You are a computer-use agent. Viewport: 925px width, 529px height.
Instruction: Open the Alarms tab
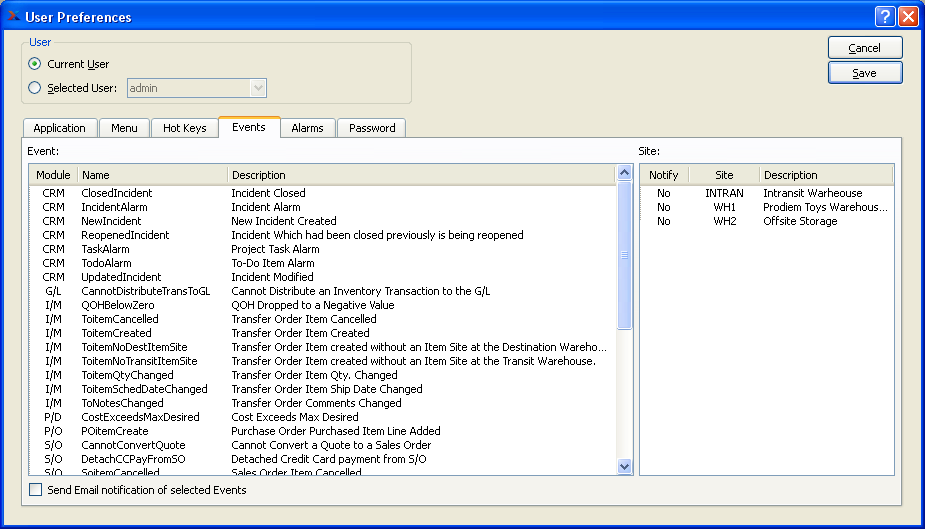click(x=307, y=128)
